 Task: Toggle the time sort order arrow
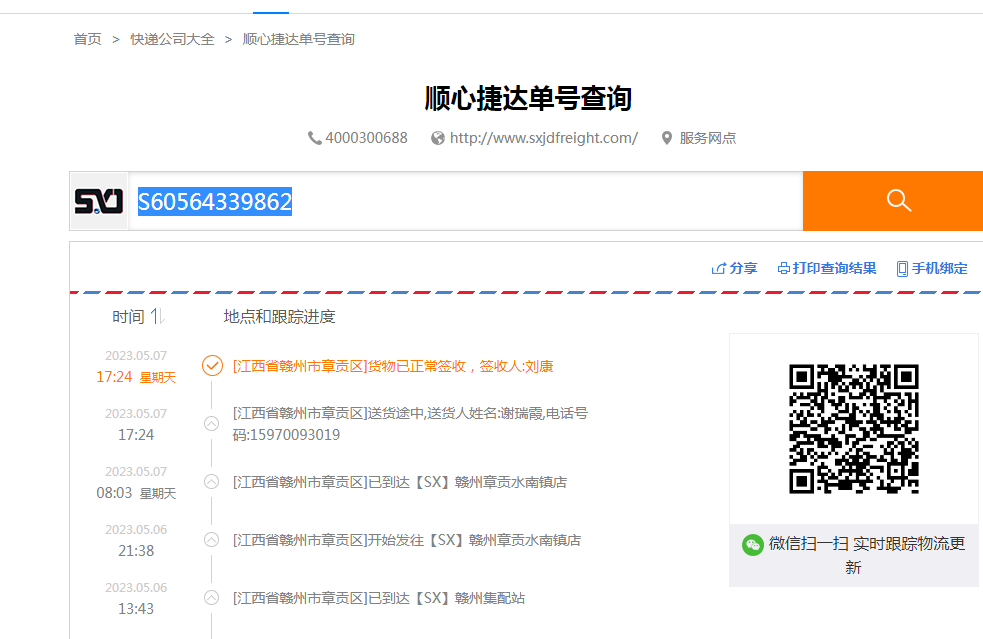pos(157,317)
